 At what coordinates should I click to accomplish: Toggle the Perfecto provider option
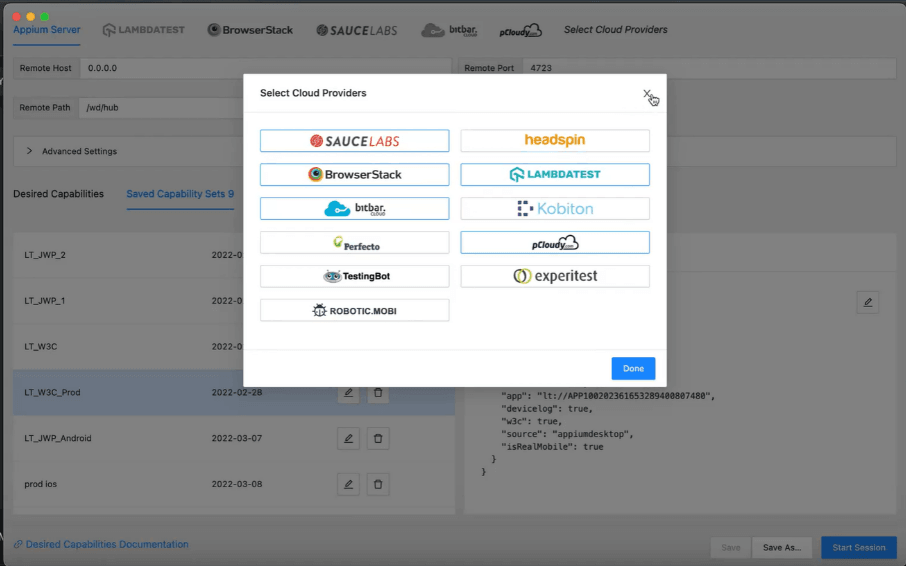[354, 242]
